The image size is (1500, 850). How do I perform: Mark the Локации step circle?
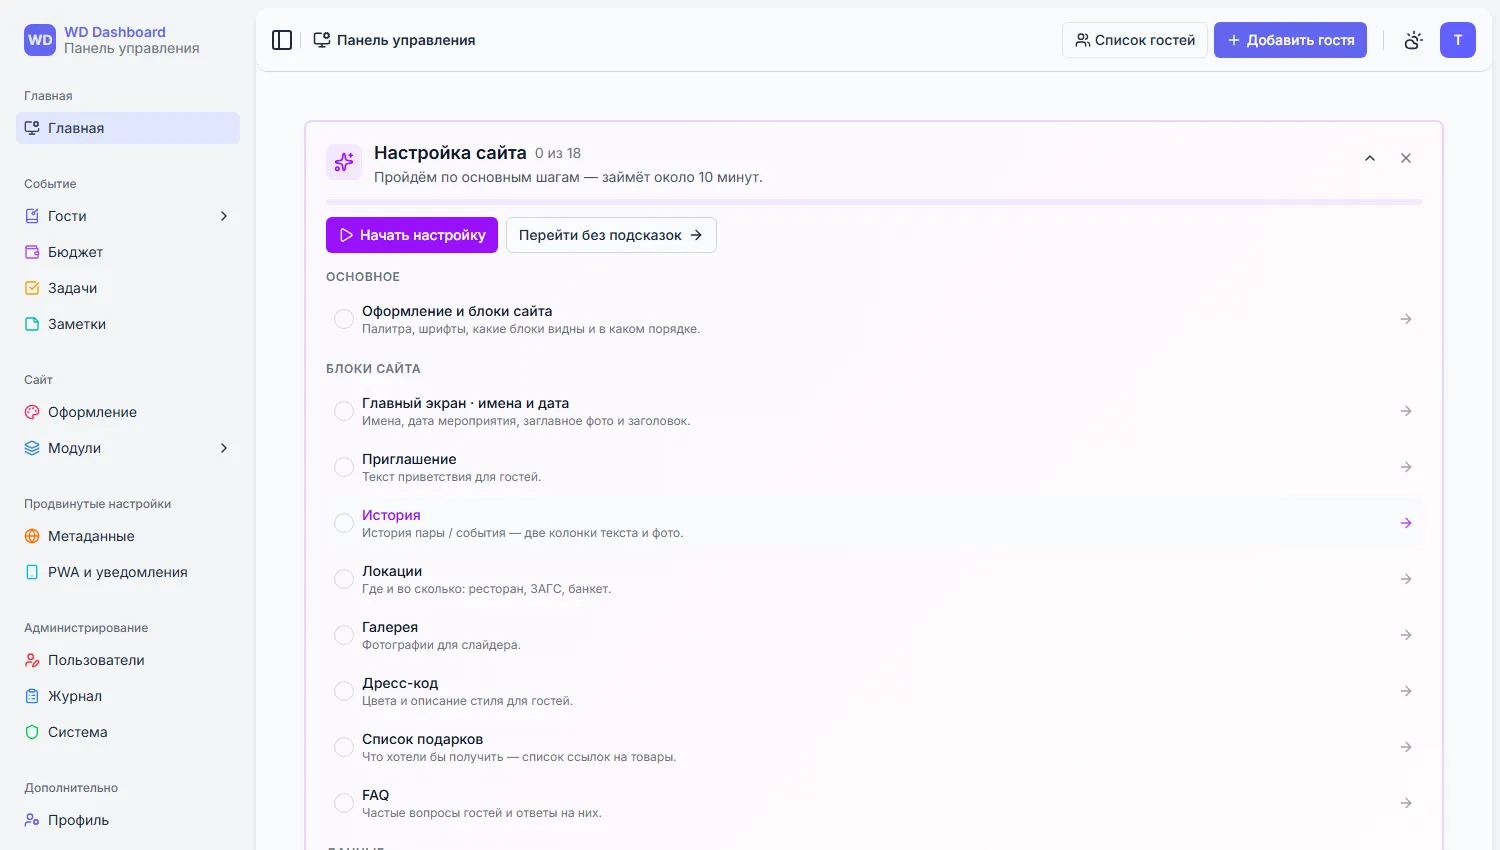344,579
